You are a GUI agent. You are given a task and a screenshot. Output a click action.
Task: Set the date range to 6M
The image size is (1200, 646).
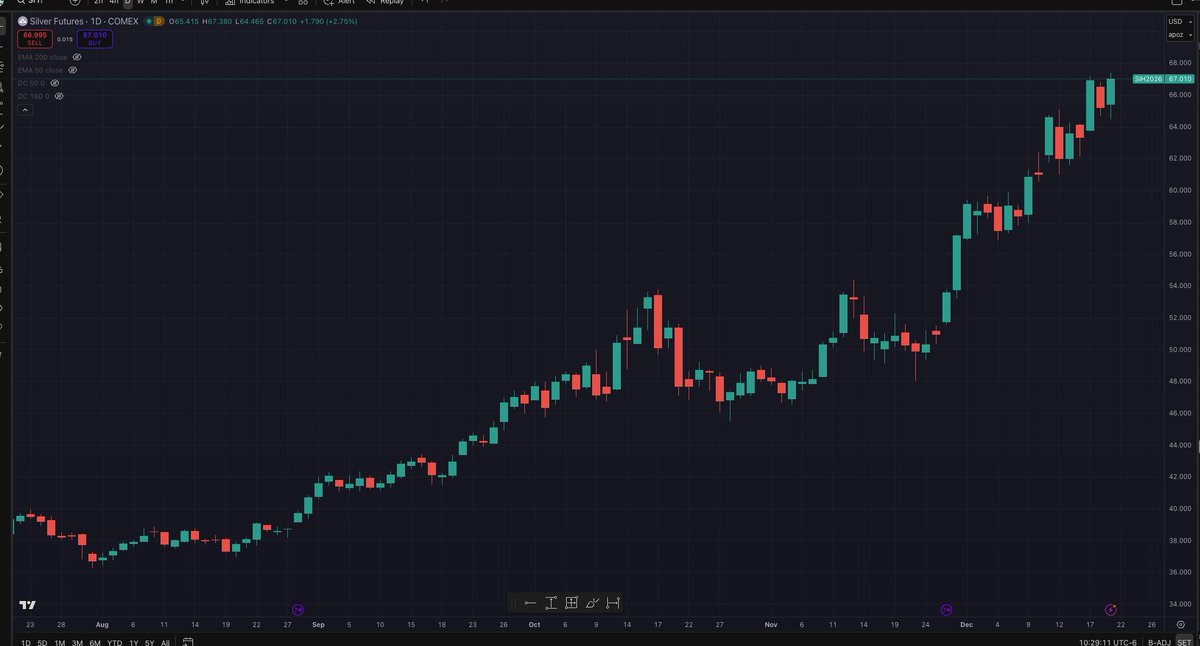coord(95,642)
